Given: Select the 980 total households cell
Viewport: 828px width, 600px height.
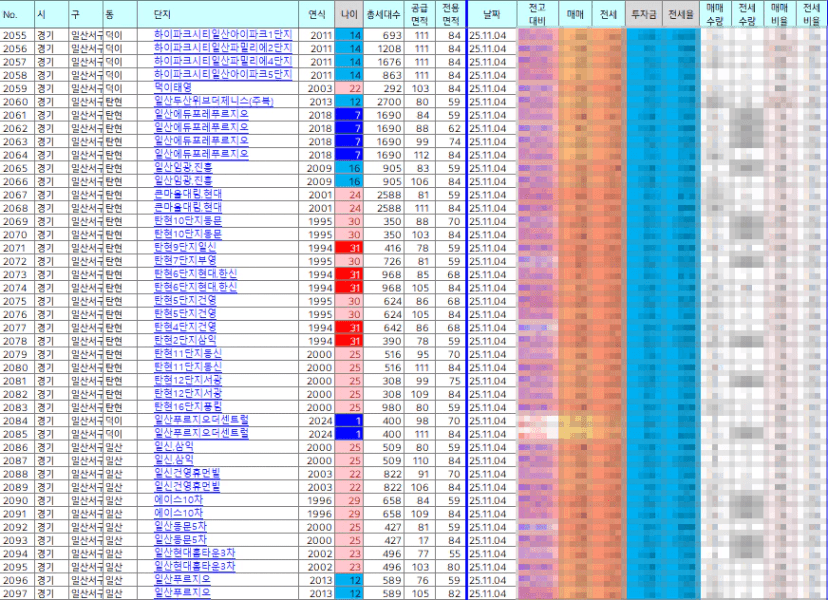Looking at the screenshot, I should [383, 407].
